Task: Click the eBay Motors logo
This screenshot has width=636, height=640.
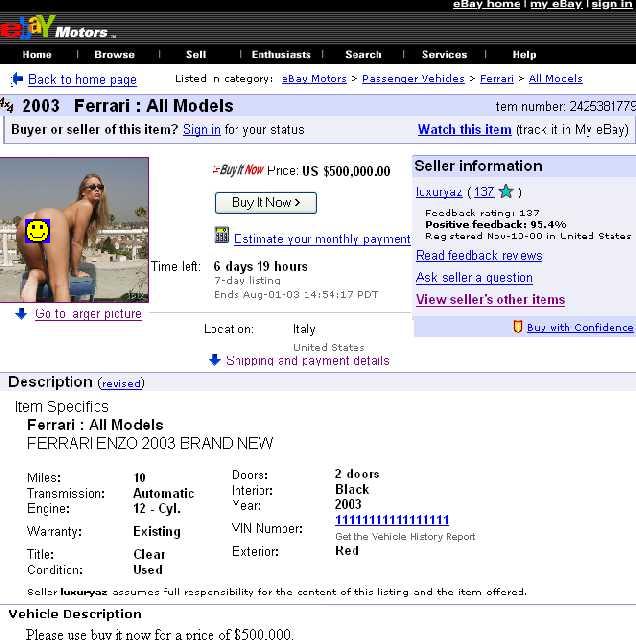Action: coord(57,28)
